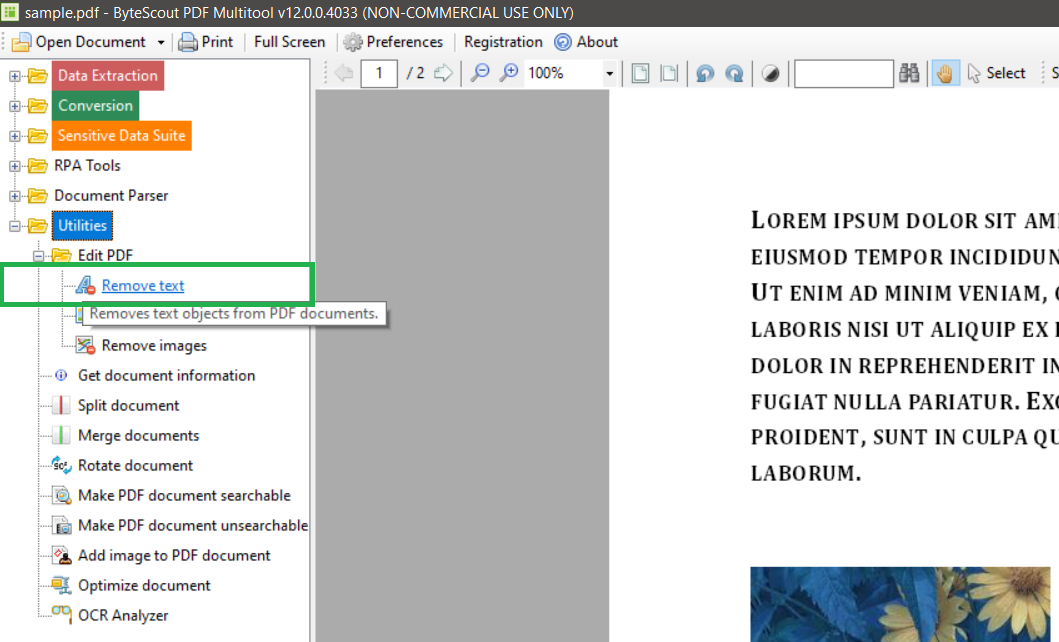Click Make PDF searchable icon

pyautogui.click(x=61, y=496)
